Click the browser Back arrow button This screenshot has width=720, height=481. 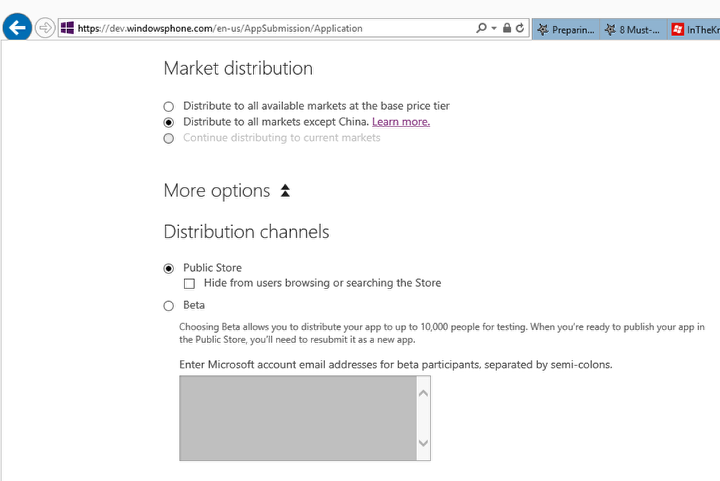coord(17,28)
